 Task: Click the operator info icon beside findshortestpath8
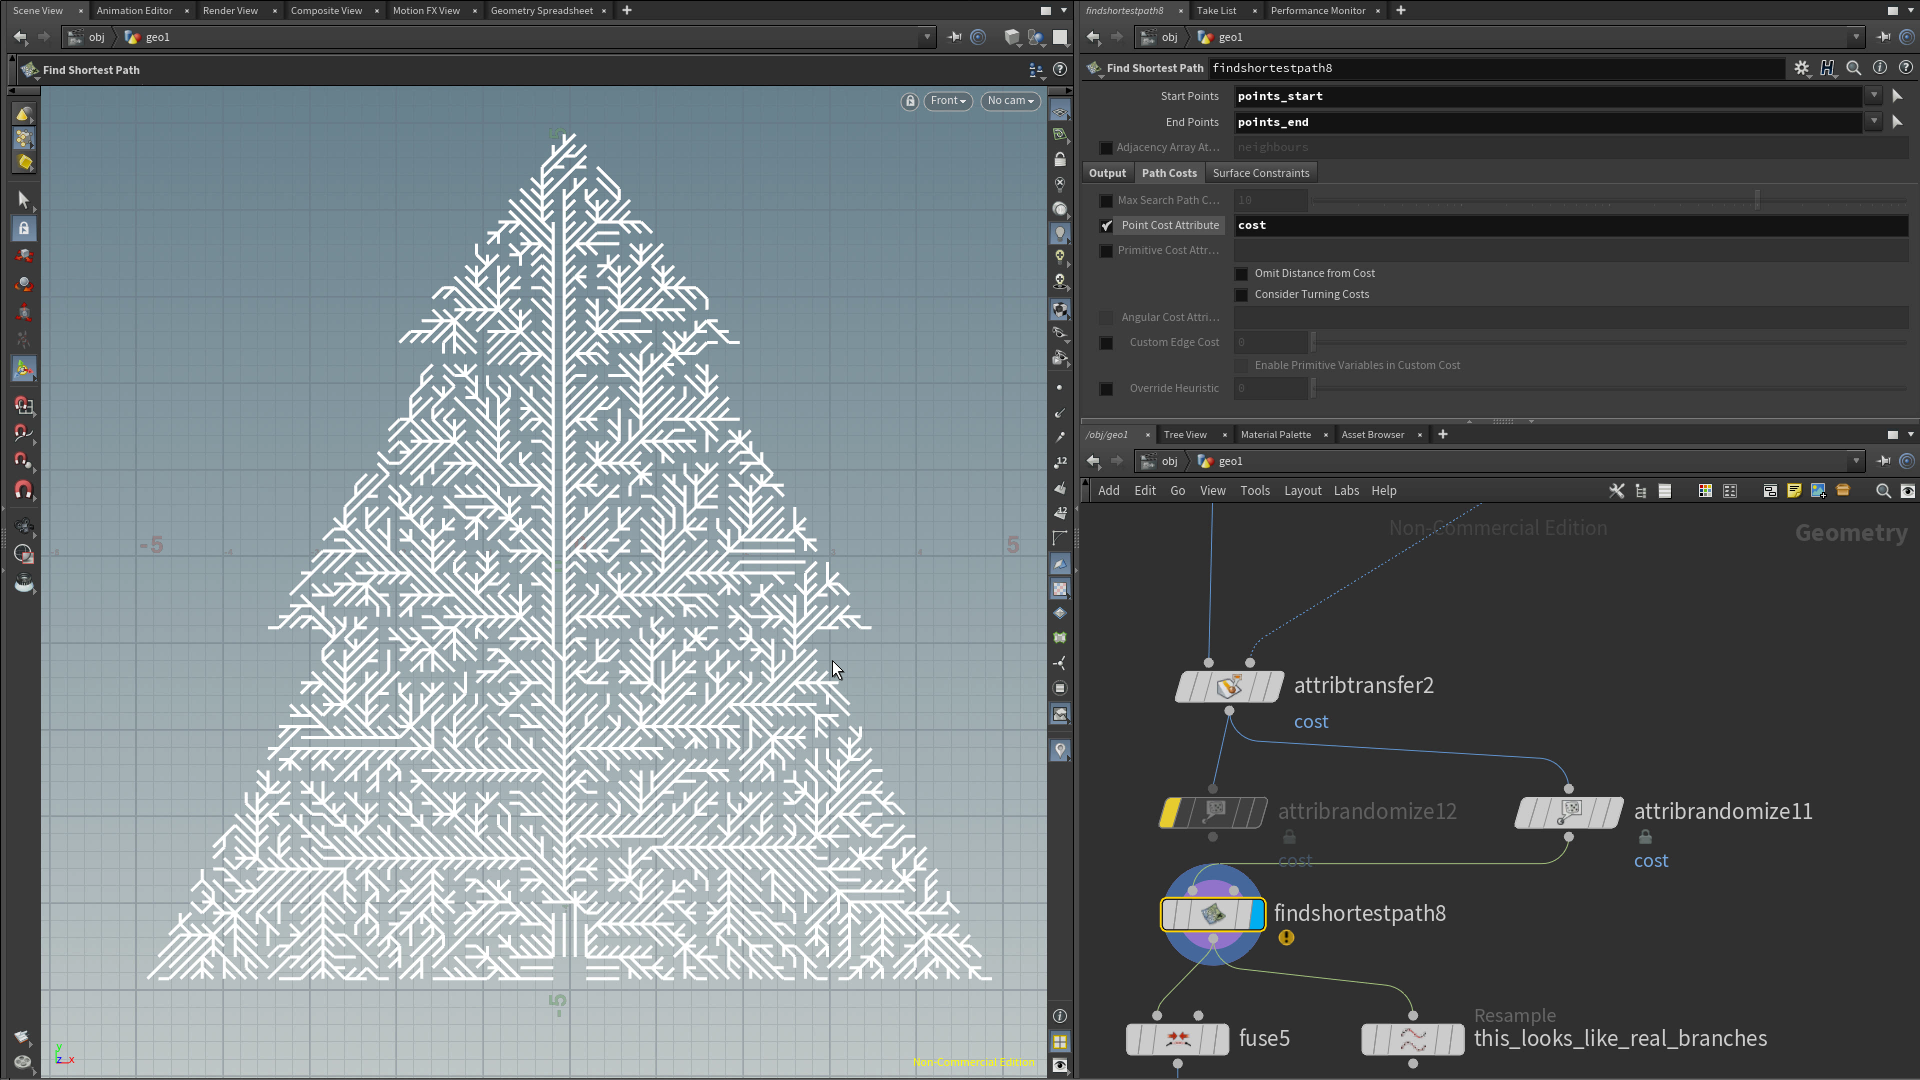pos(1881,68)
